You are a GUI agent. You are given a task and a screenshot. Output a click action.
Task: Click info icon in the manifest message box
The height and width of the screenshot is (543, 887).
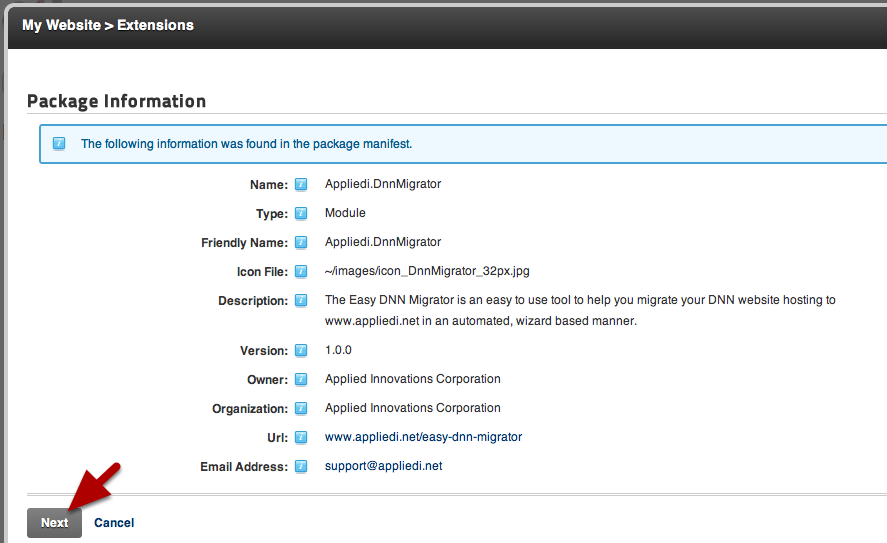click(x=59, y=144)
